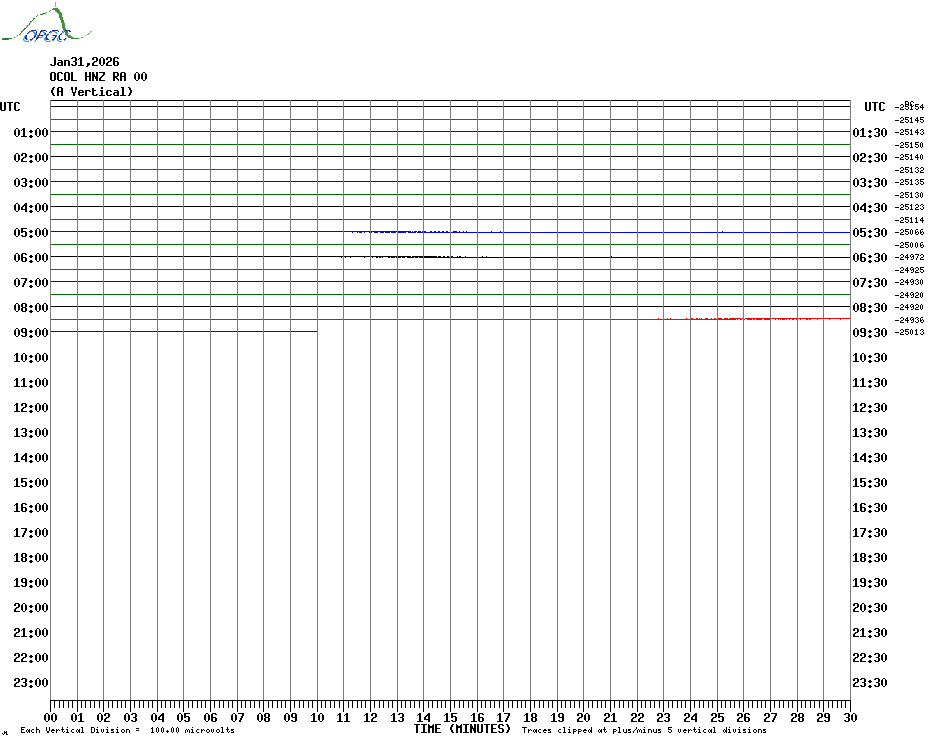Click the 23:00 hour label on left
Image resolution: width=930 pixels, height=744 pixels.
31,683
